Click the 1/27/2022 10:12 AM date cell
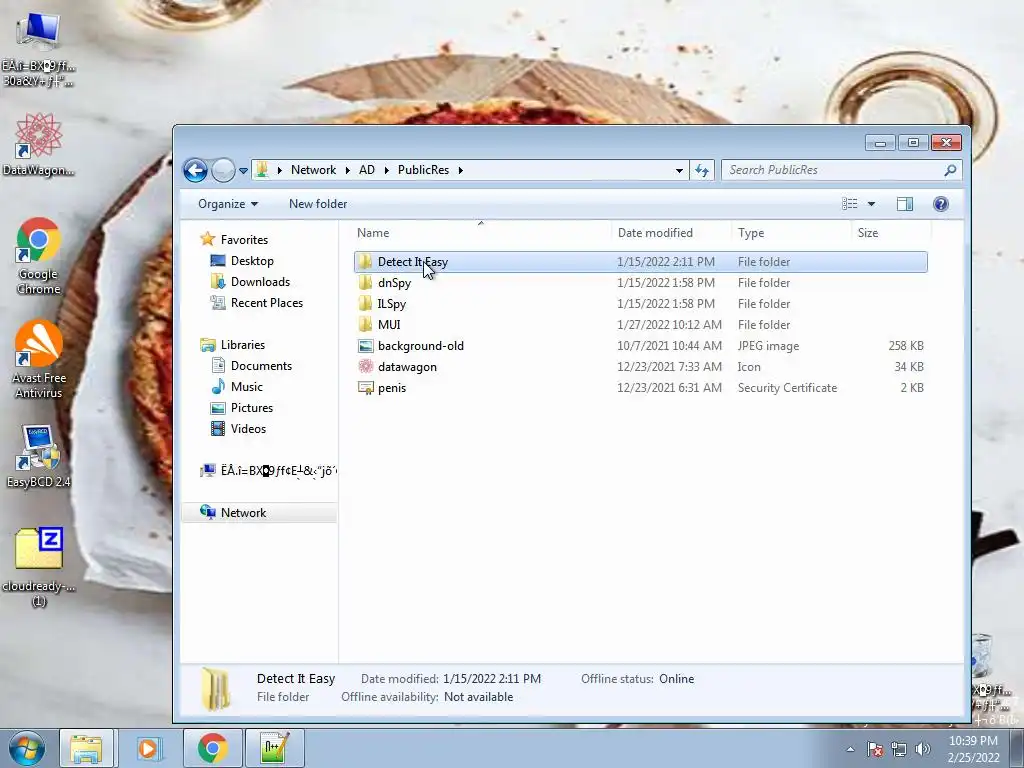1024x768 pixels. [x=669, y=325]
